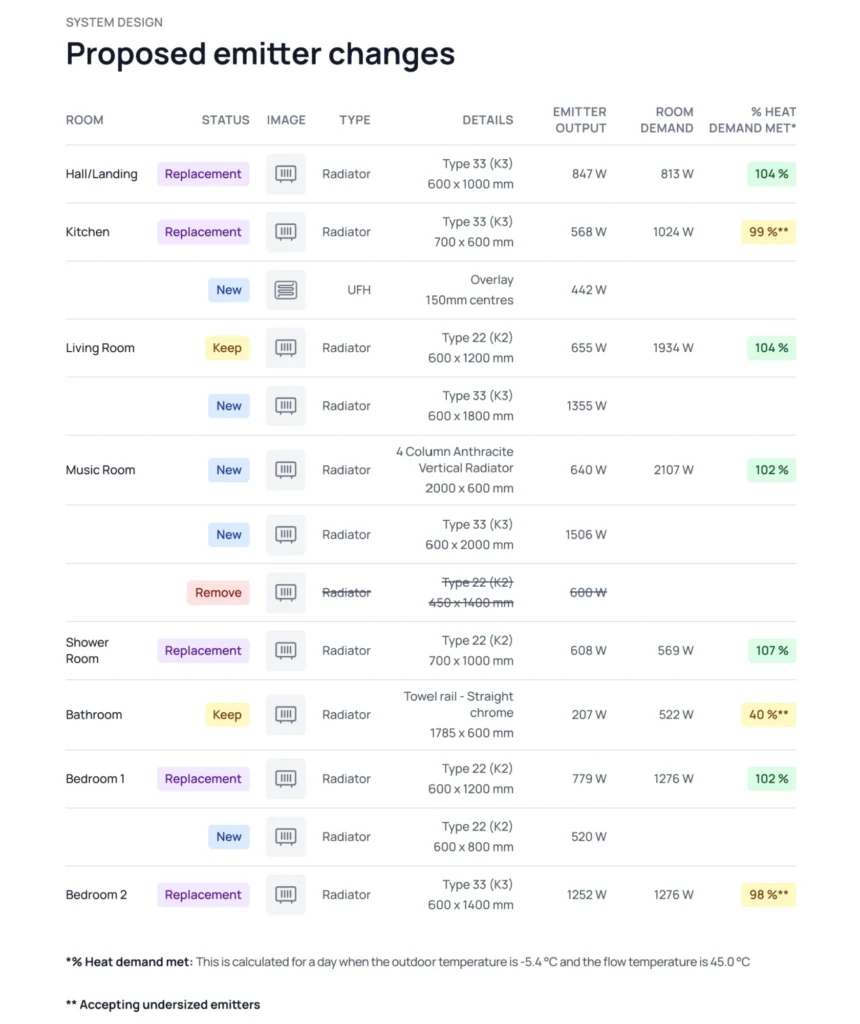Click the Bathroom 40 % heat demand badge
Screen dimensions: 860x1024
(769, 715)
